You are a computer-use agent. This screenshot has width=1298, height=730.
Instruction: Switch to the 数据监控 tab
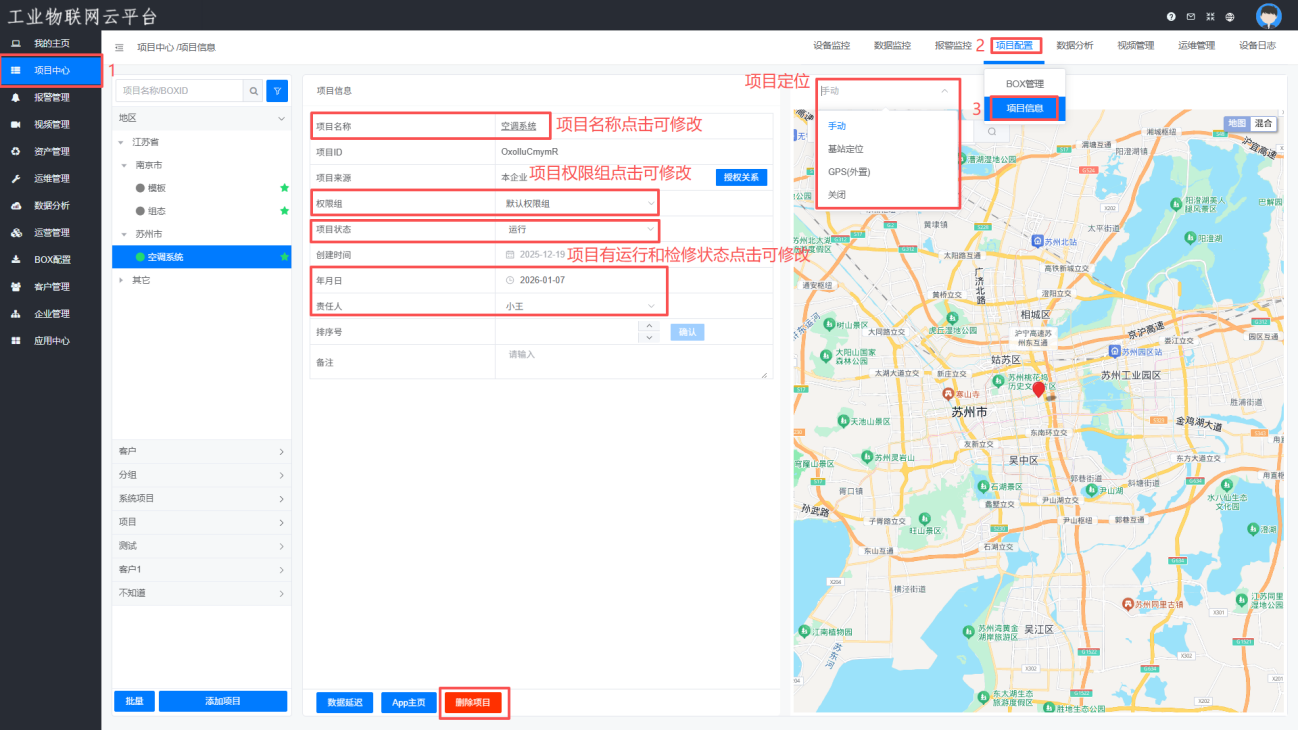click(892, 46)
